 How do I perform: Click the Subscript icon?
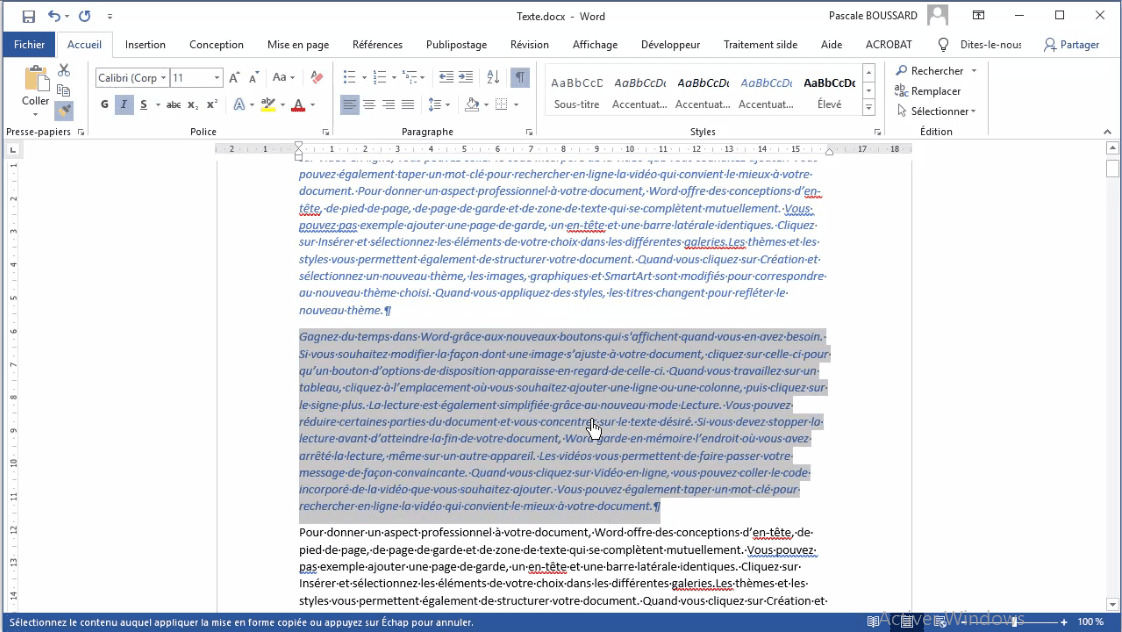[193, 105]
